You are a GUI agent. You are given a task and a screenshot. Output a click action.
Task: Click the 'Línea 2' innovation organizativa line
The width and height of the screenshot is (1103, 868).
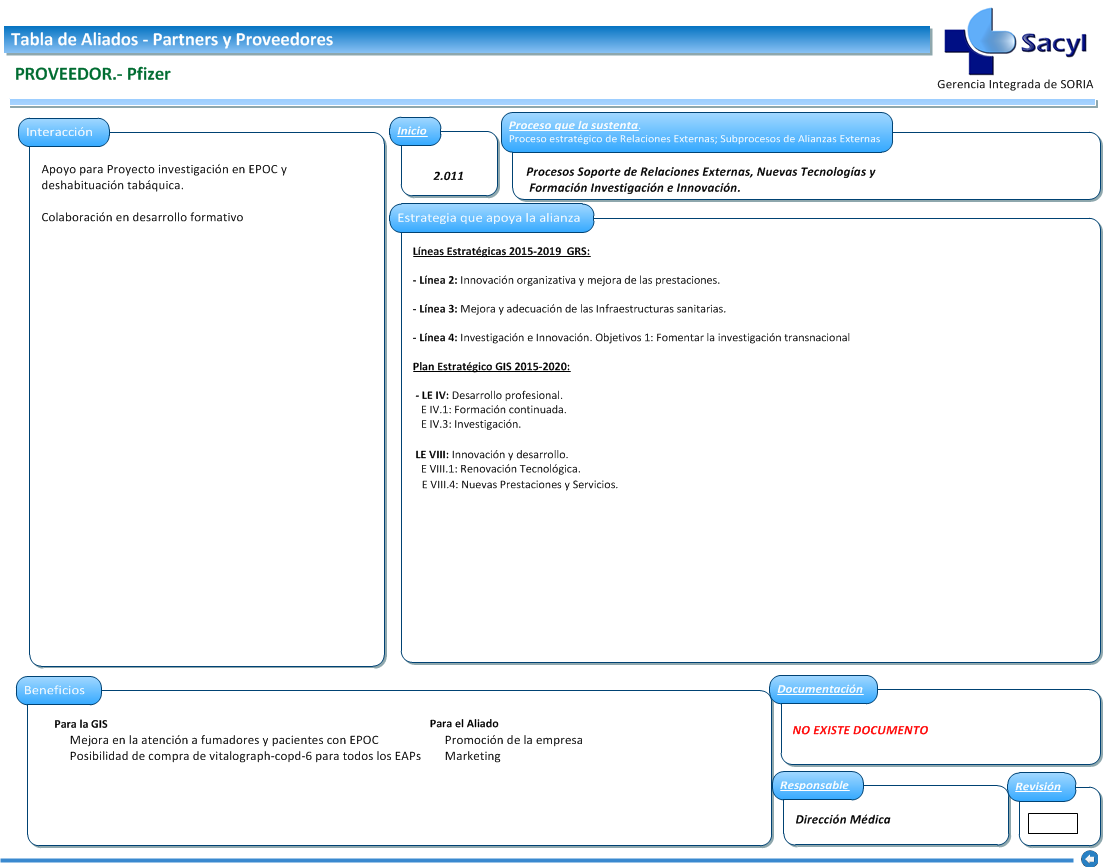tap(566, 280)
